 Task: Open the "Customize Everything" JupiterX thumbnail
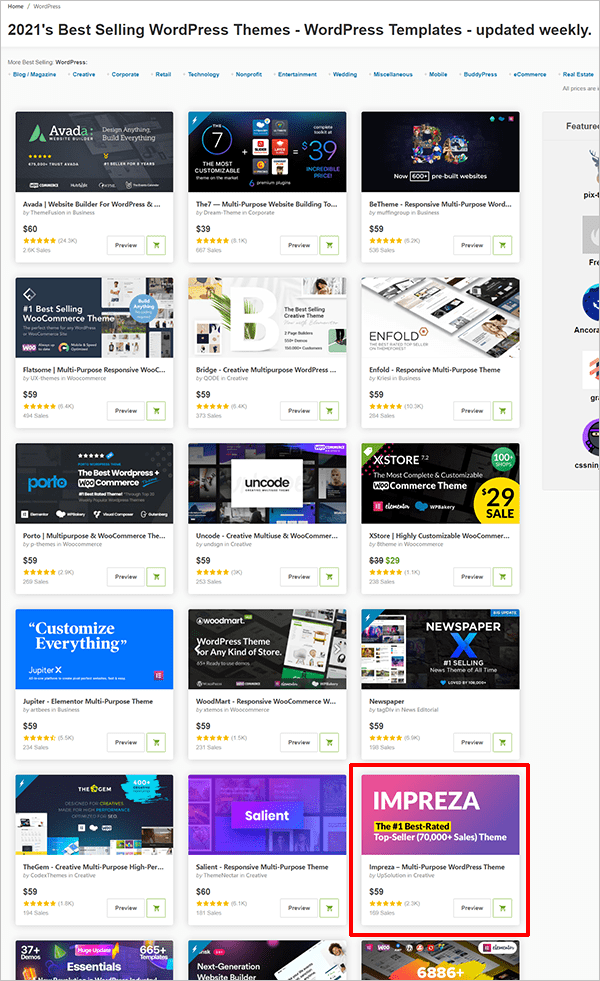(x=94, y=649)
